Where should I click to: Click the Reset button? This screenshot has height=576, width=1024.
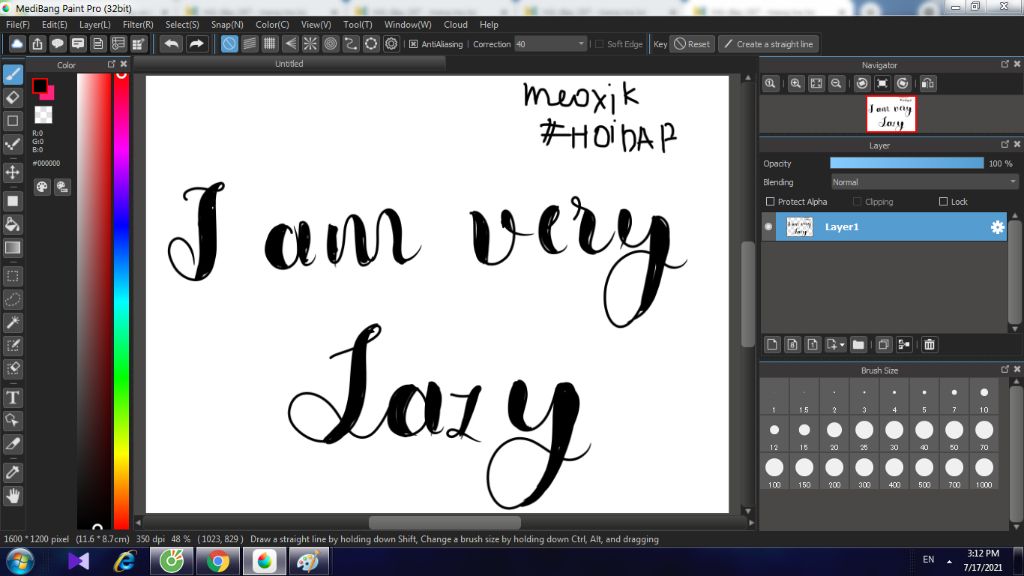pyautogui.click(x=692, y=44)
